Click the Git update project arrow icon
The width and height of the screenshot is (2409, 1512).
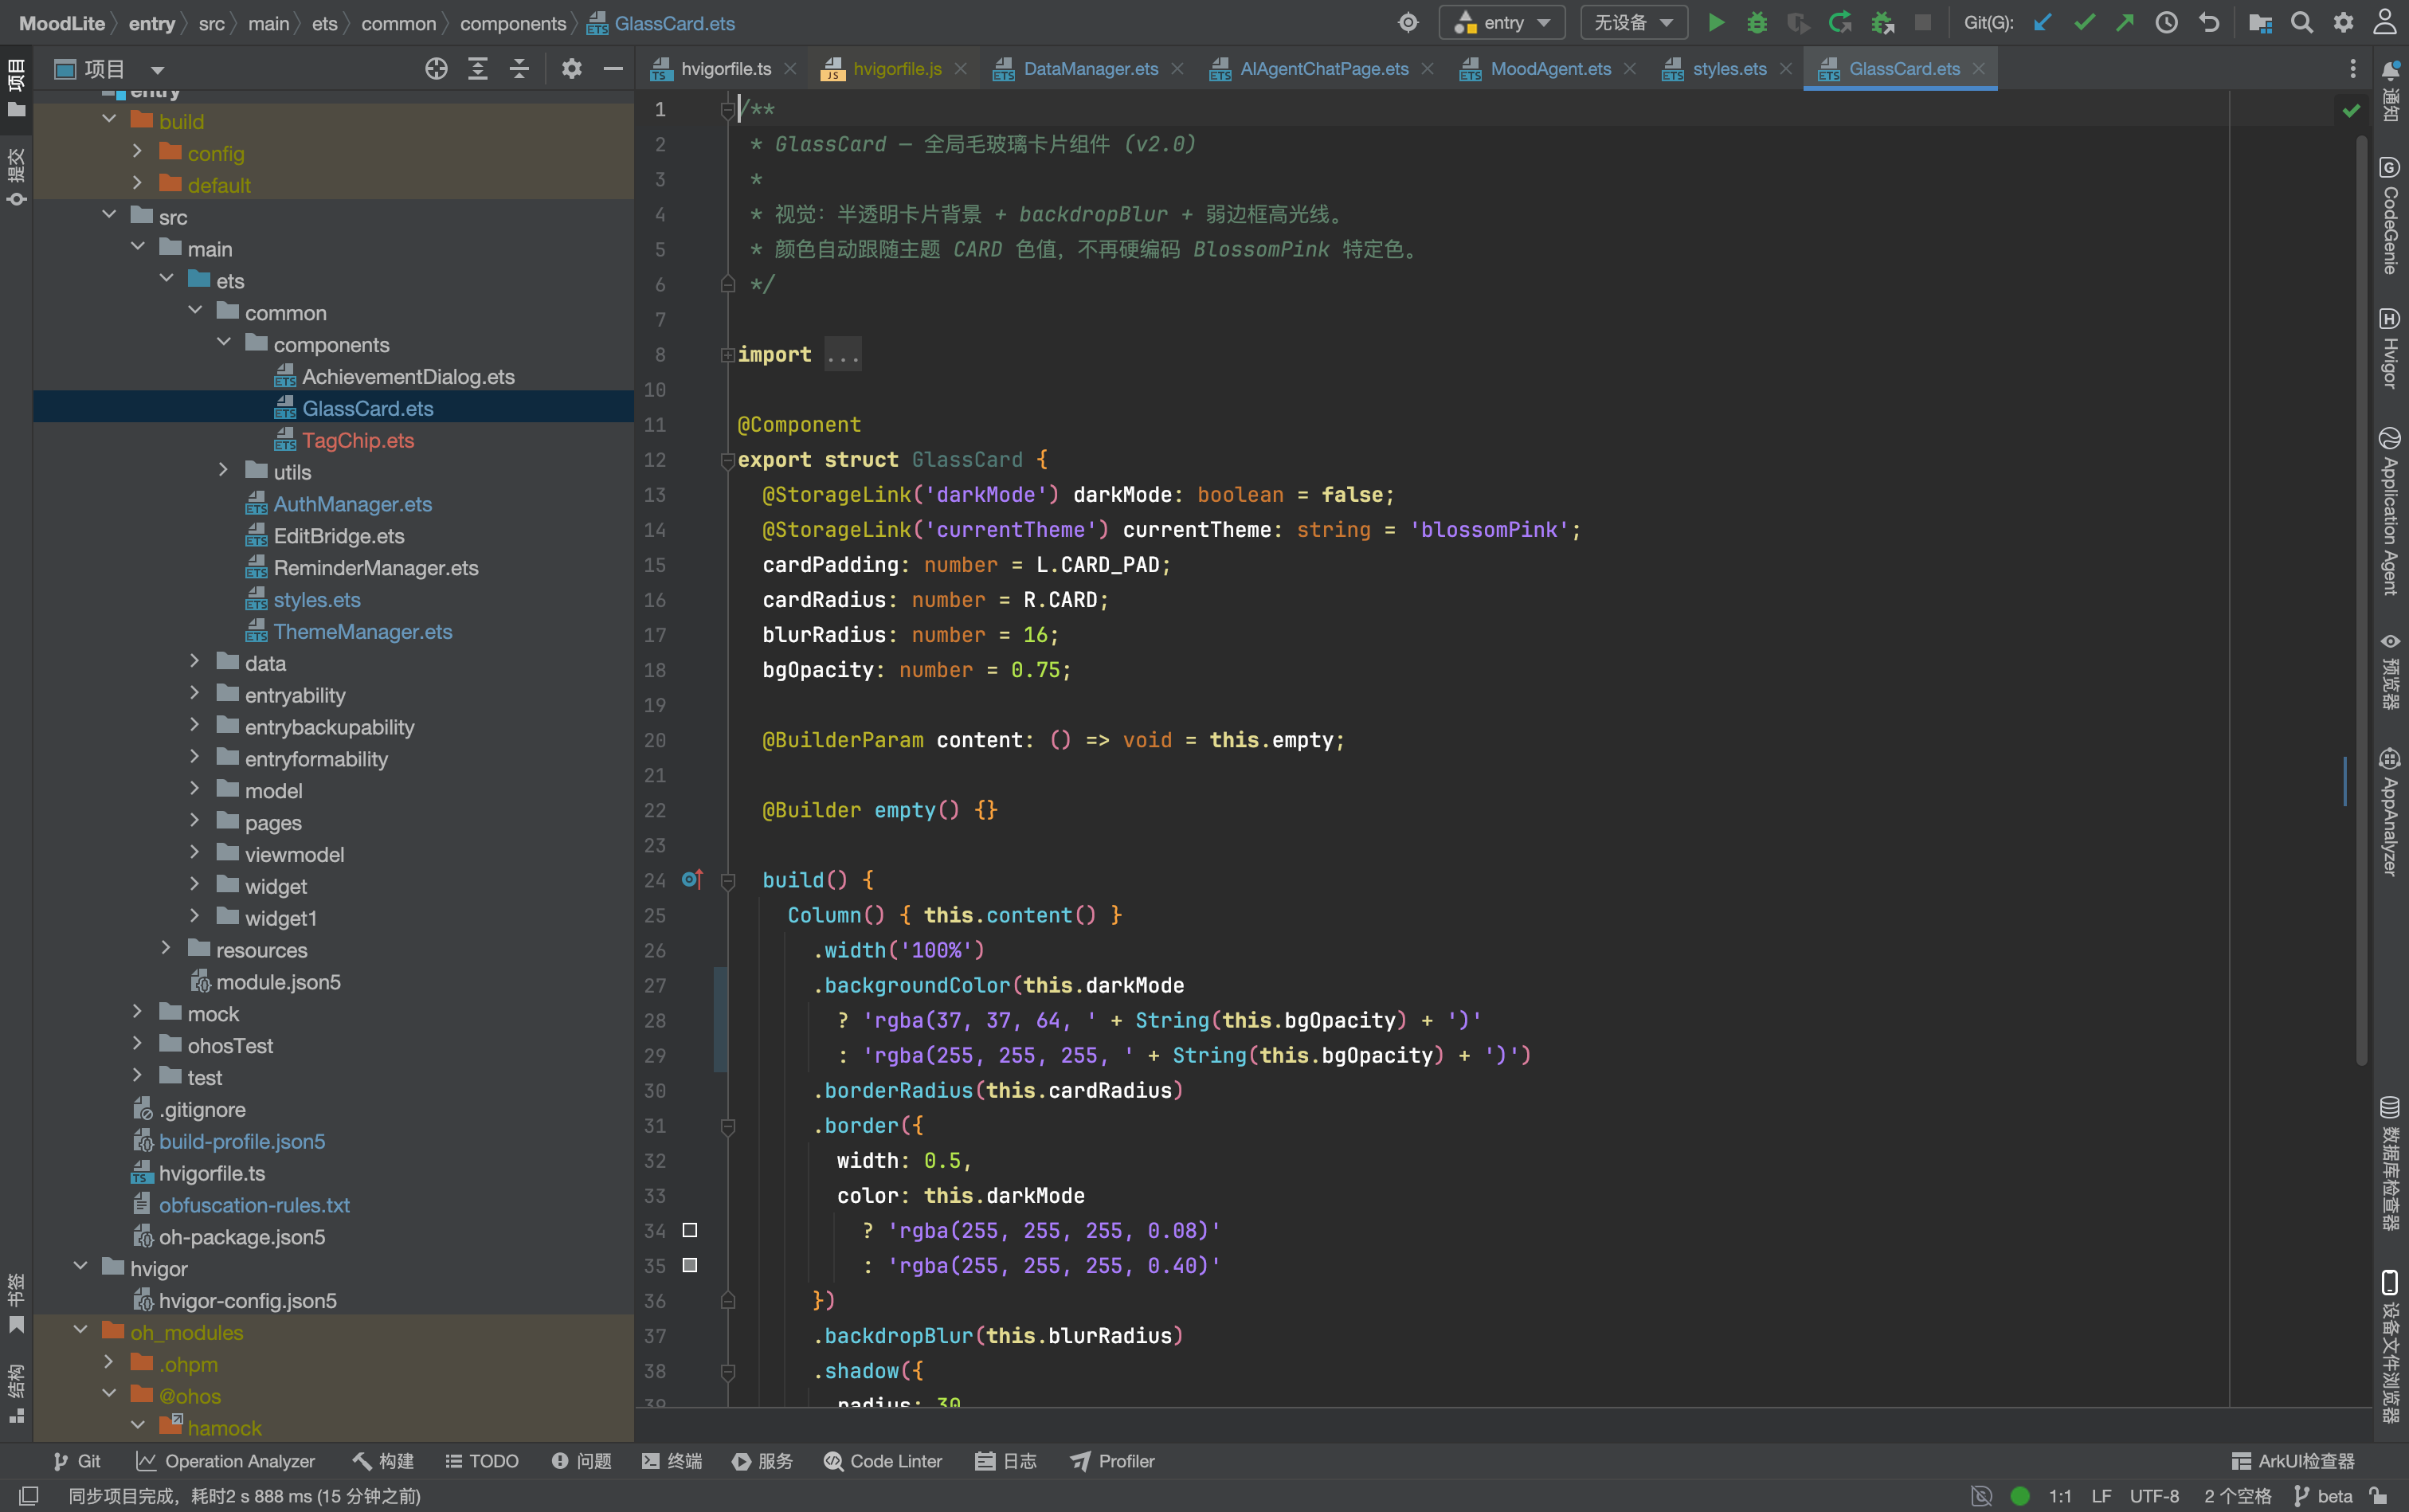(2043, 23)
